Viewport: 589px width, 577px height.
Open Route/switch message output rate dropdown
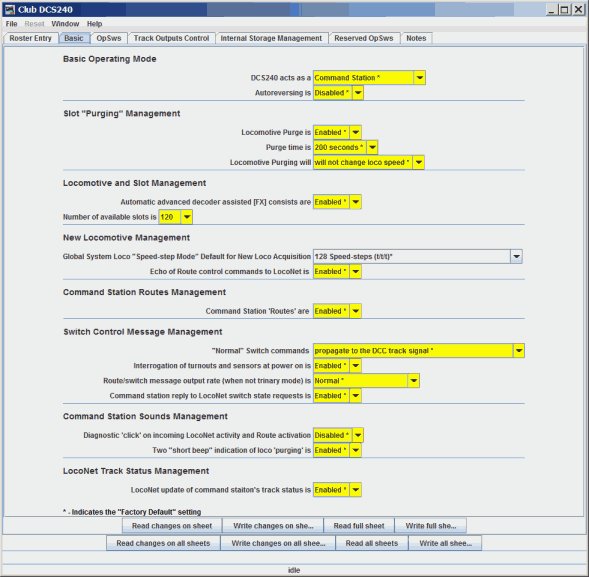[x=366, y=381]
